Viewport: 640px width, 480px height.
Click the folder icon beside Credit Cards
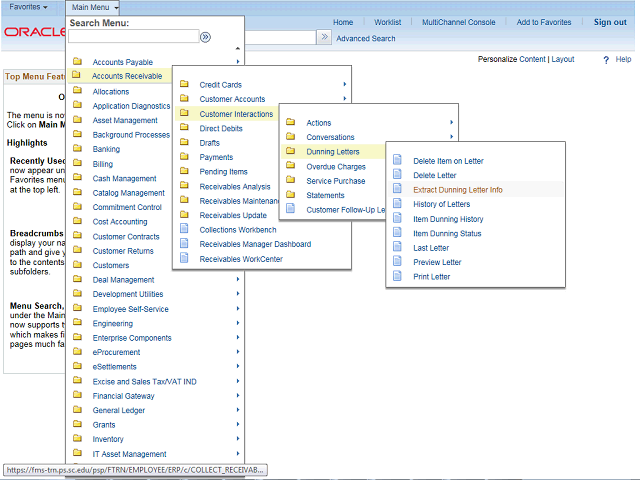click(x=184, y=84)
